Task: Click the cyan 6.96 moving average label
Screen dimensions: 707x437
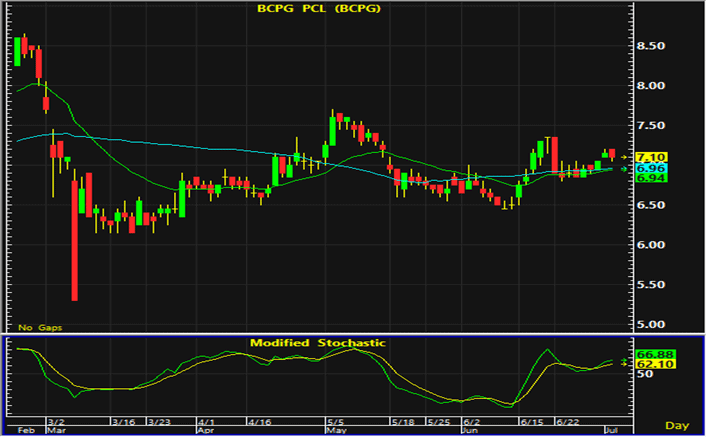Action: click(651, 168)
